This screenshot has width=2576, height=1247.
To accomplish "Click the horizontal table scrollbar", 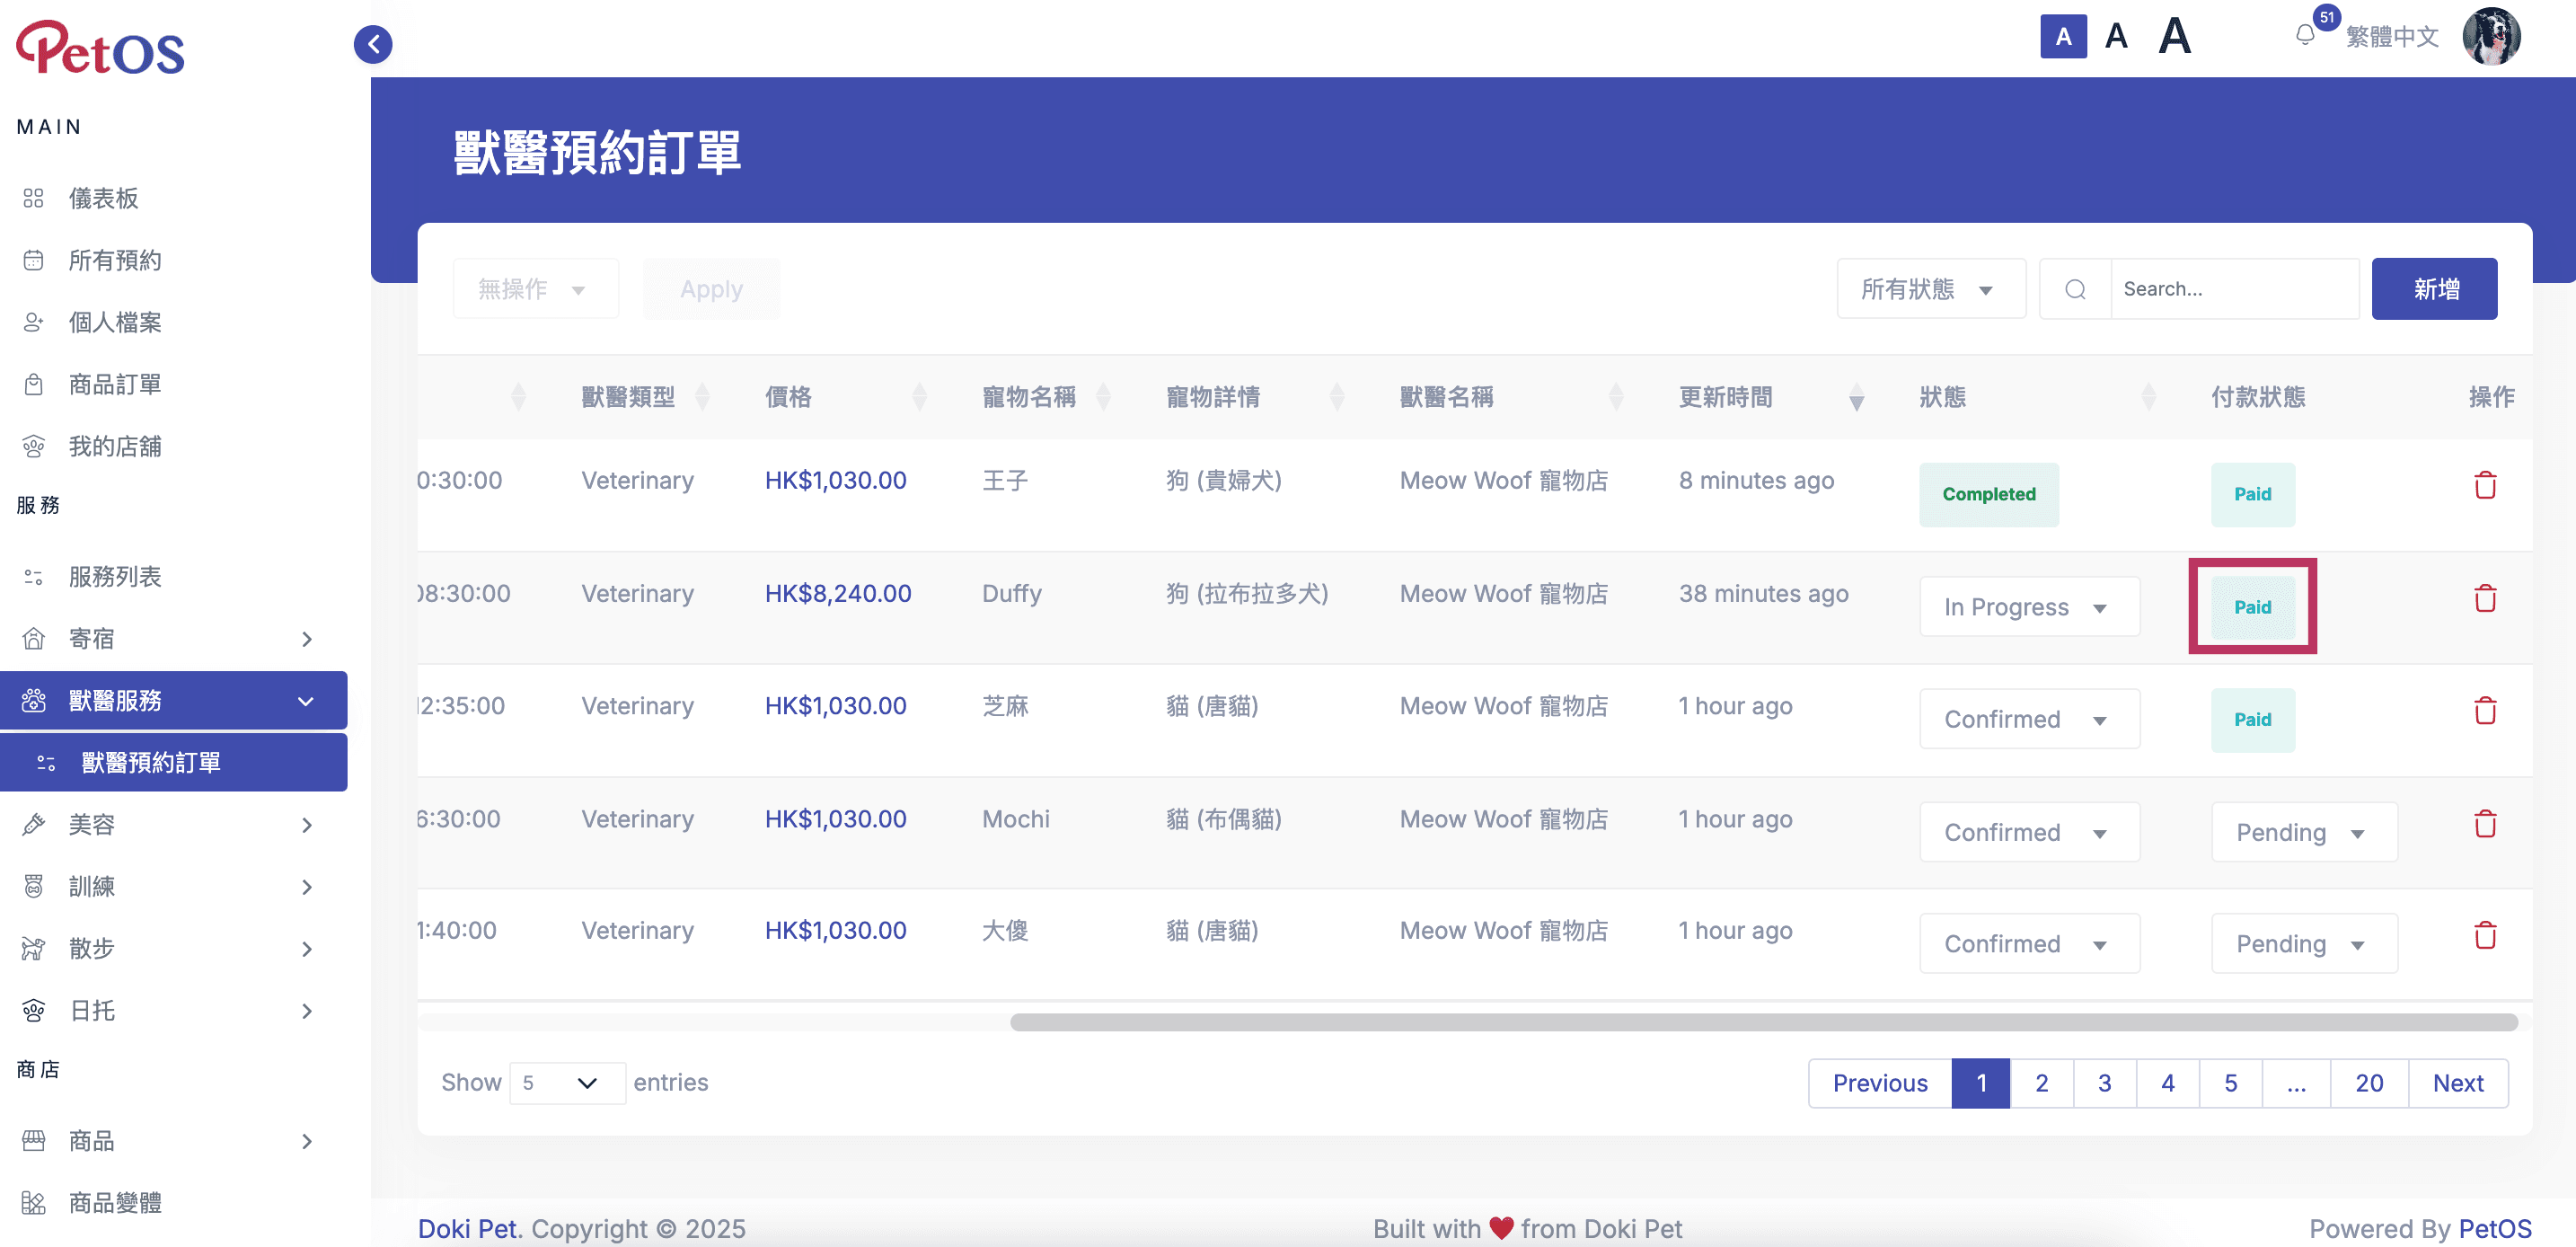I will [1763, 1022].
